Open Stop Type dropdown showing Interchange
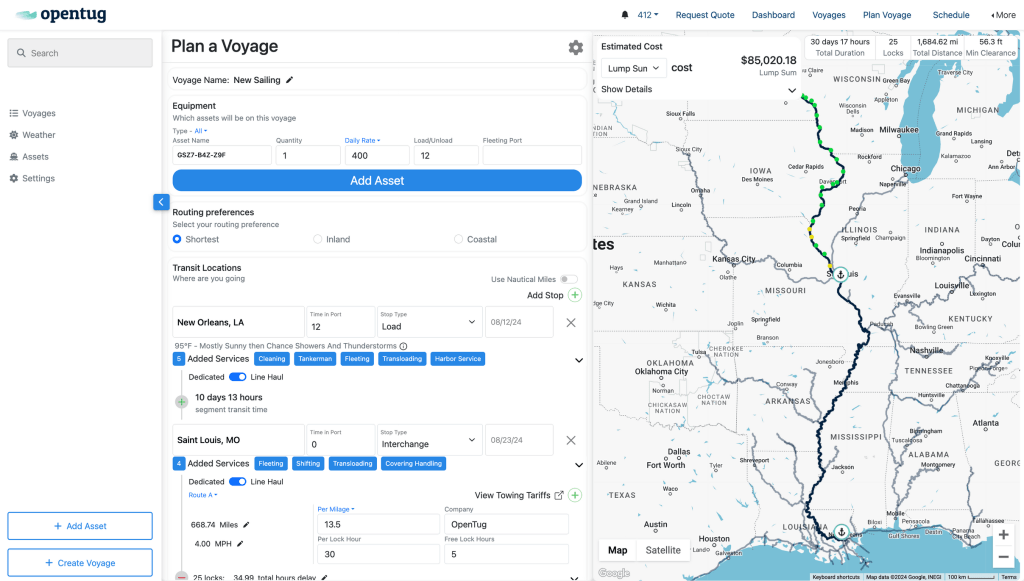Screen dimensions: 1024x581 coord(429,444)
